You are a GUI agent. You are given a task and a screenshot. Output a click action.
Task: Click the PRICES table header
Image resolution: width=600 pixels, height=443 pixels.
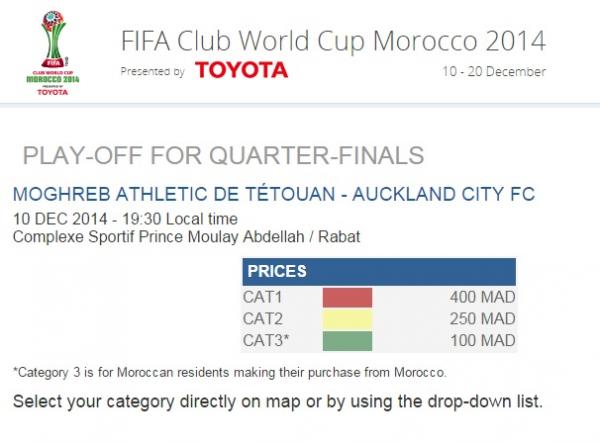pos(378,271)
